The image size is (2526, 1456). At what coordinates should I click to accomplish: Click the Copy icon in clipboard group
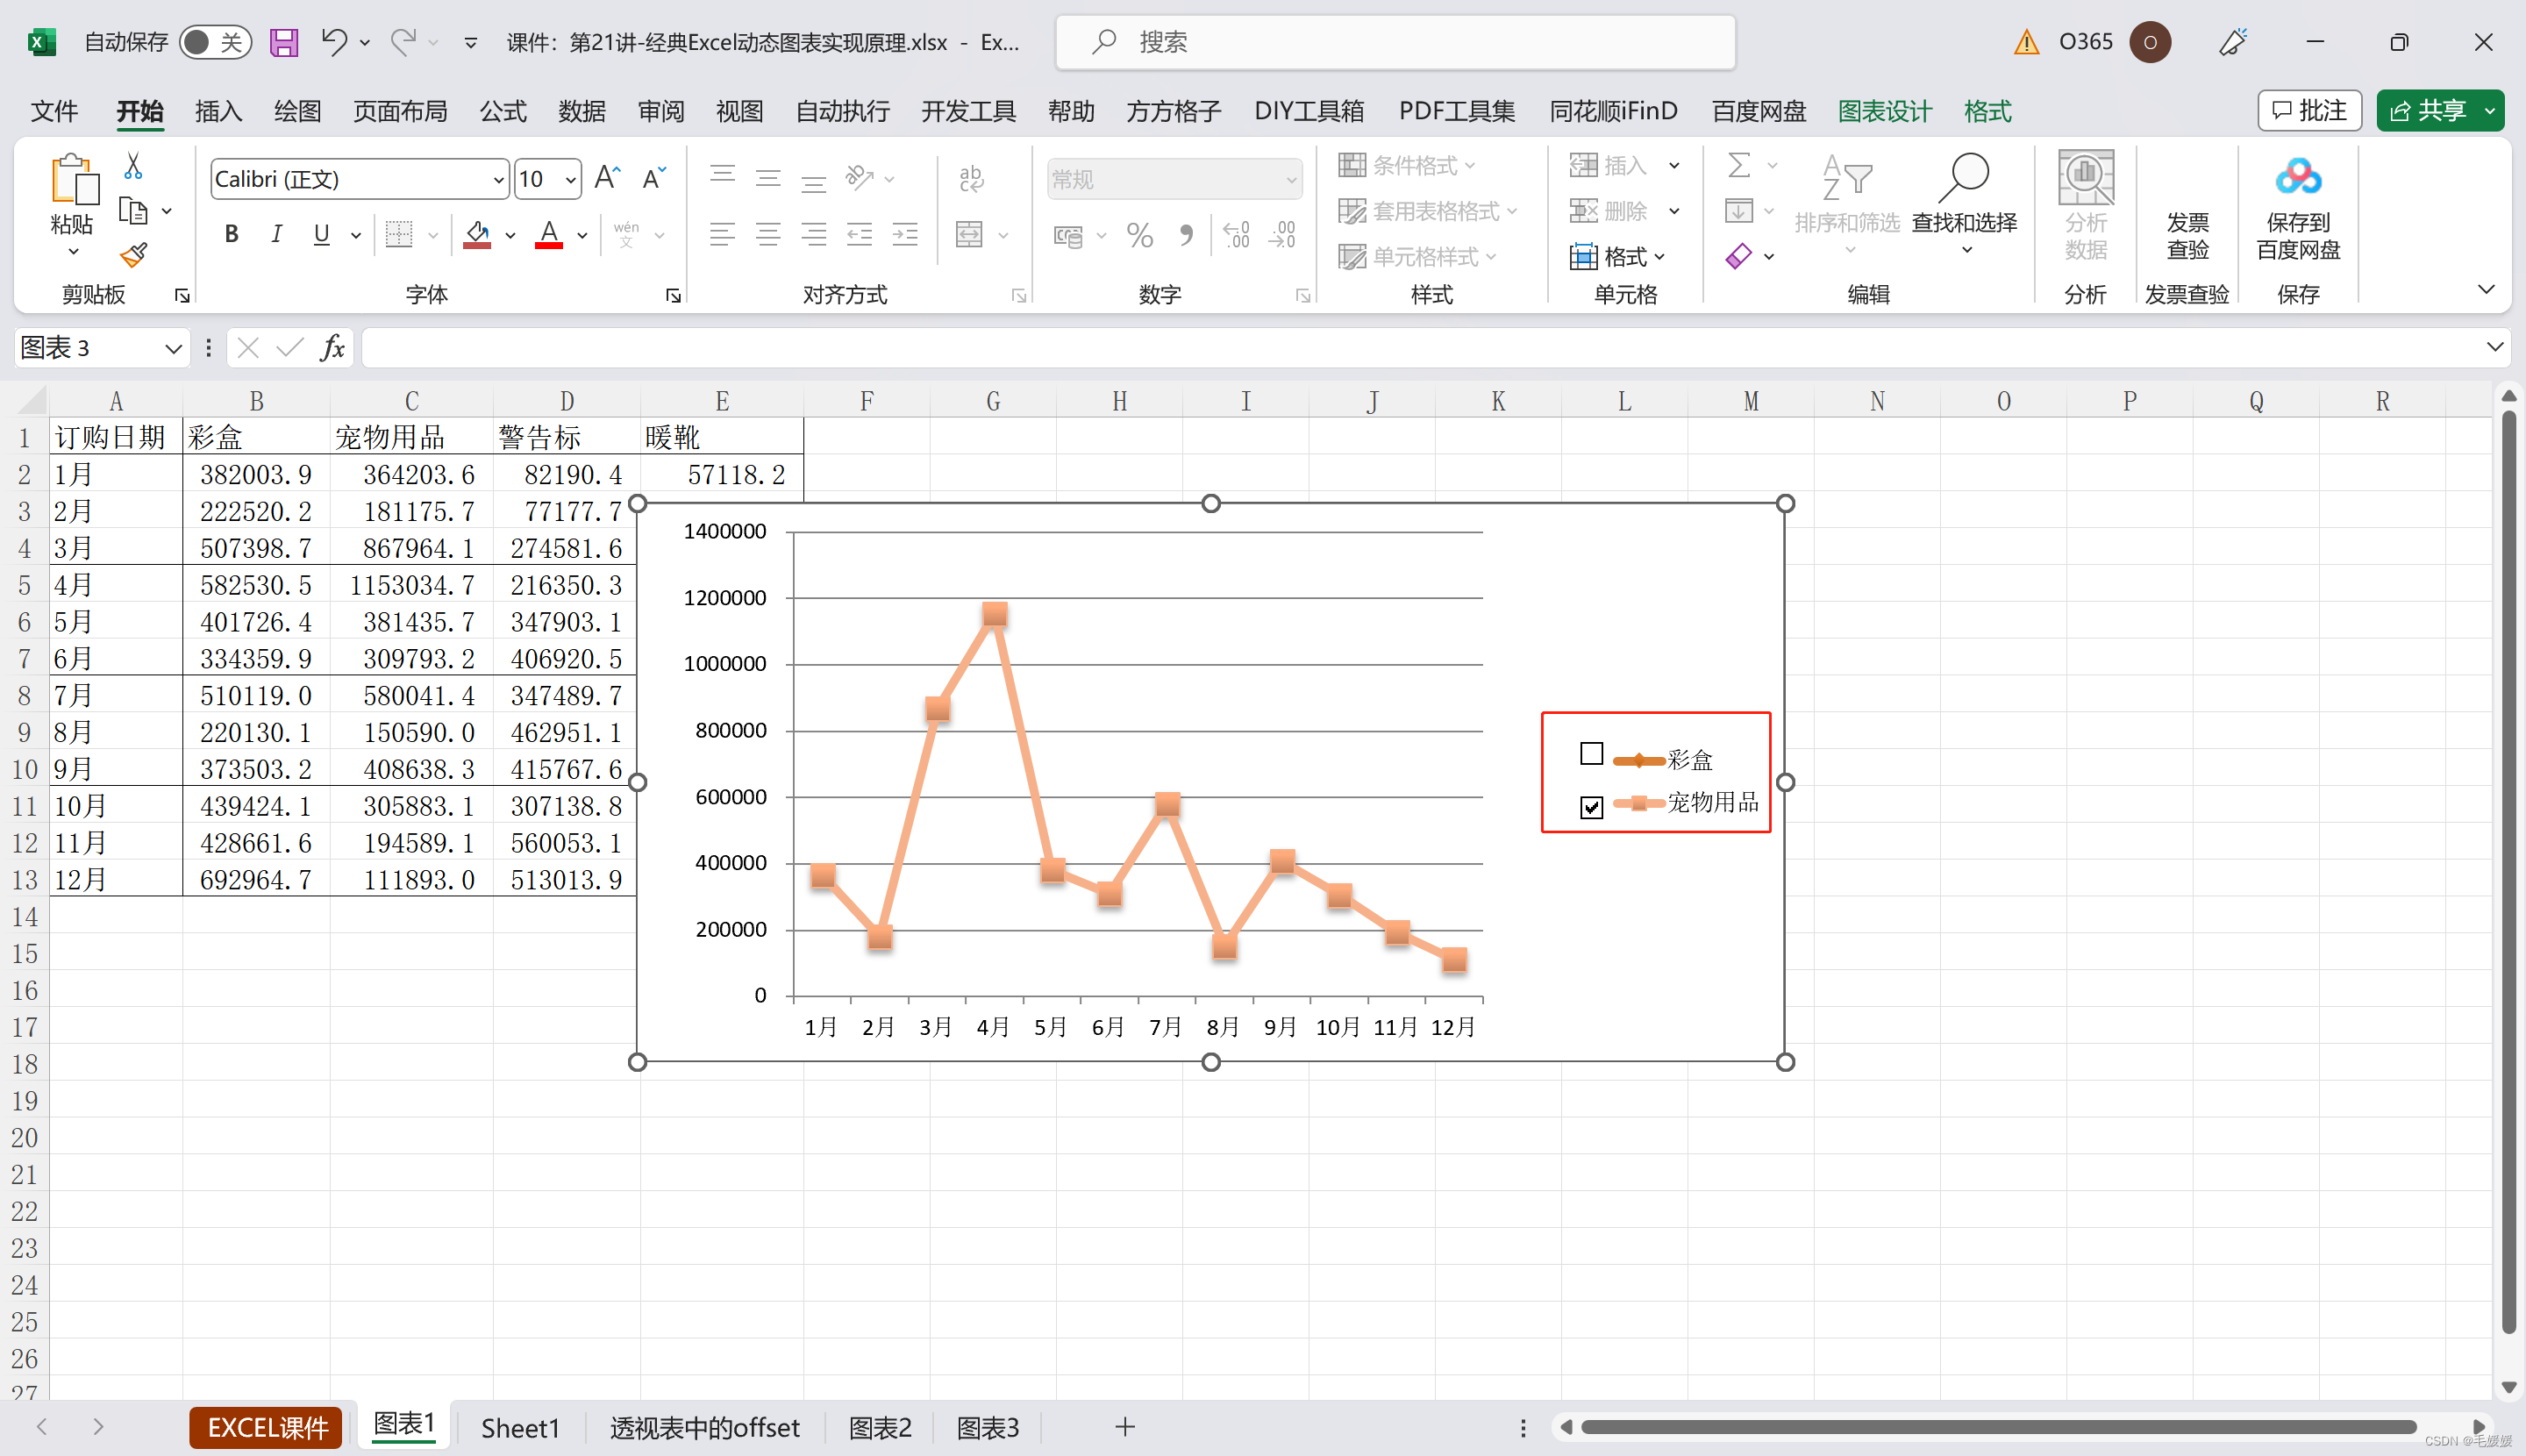click(133, 211)
